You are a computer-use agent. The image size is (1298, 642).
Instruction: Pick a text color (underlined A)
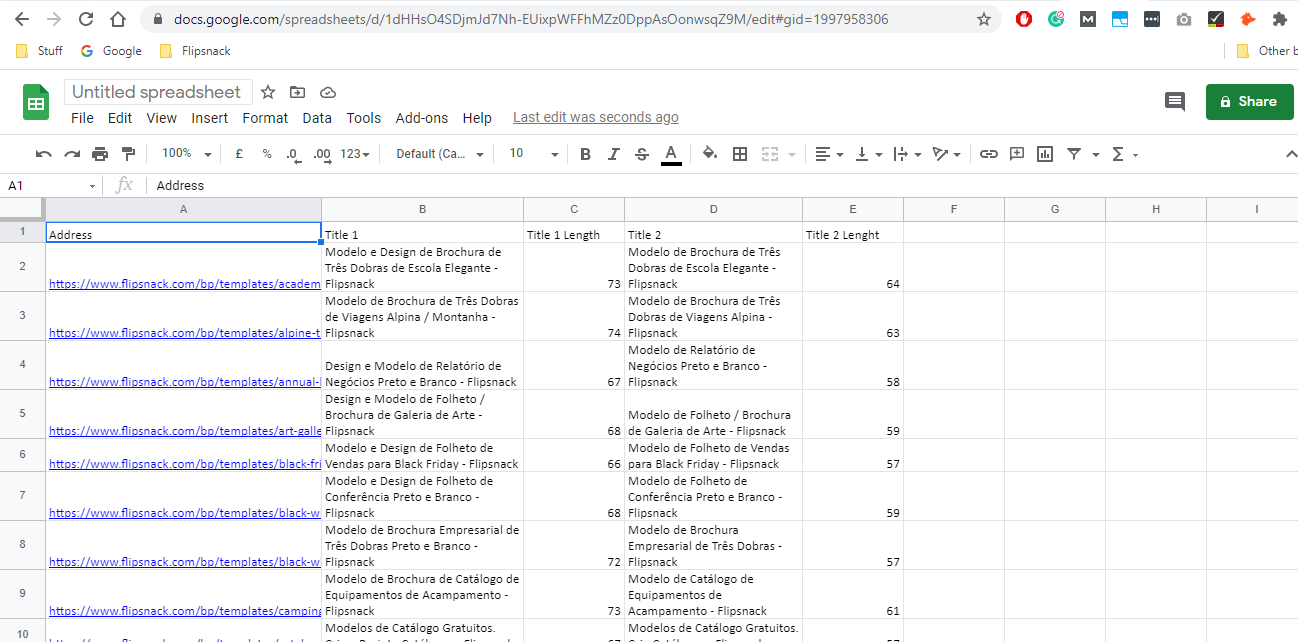[x=671, y=154]
